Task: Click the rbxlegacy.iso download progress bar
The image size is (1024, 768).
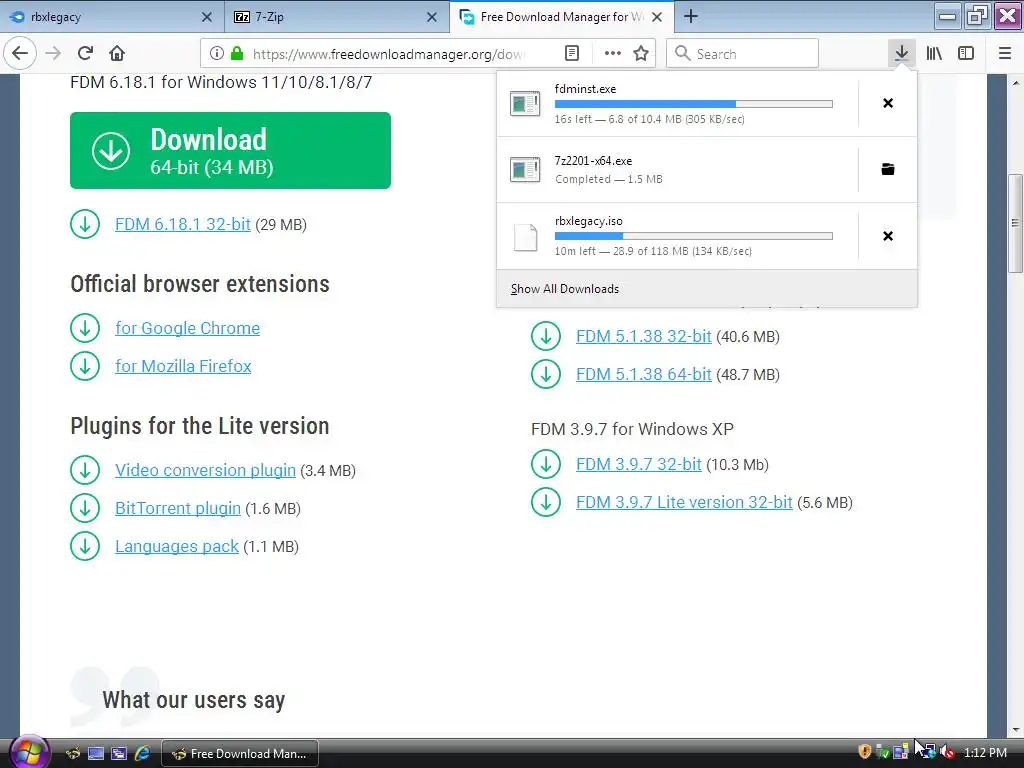Action: coord(694,236)
